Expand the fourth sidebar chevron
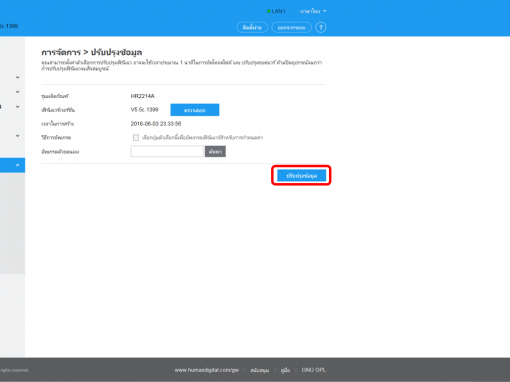 tap(18, 136)
